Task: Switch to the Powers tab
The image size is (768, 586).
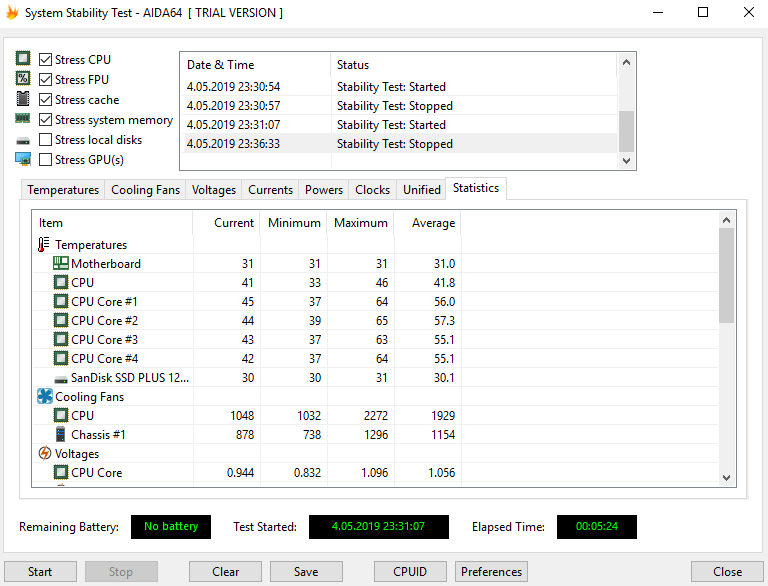Action: click(324, 190)
